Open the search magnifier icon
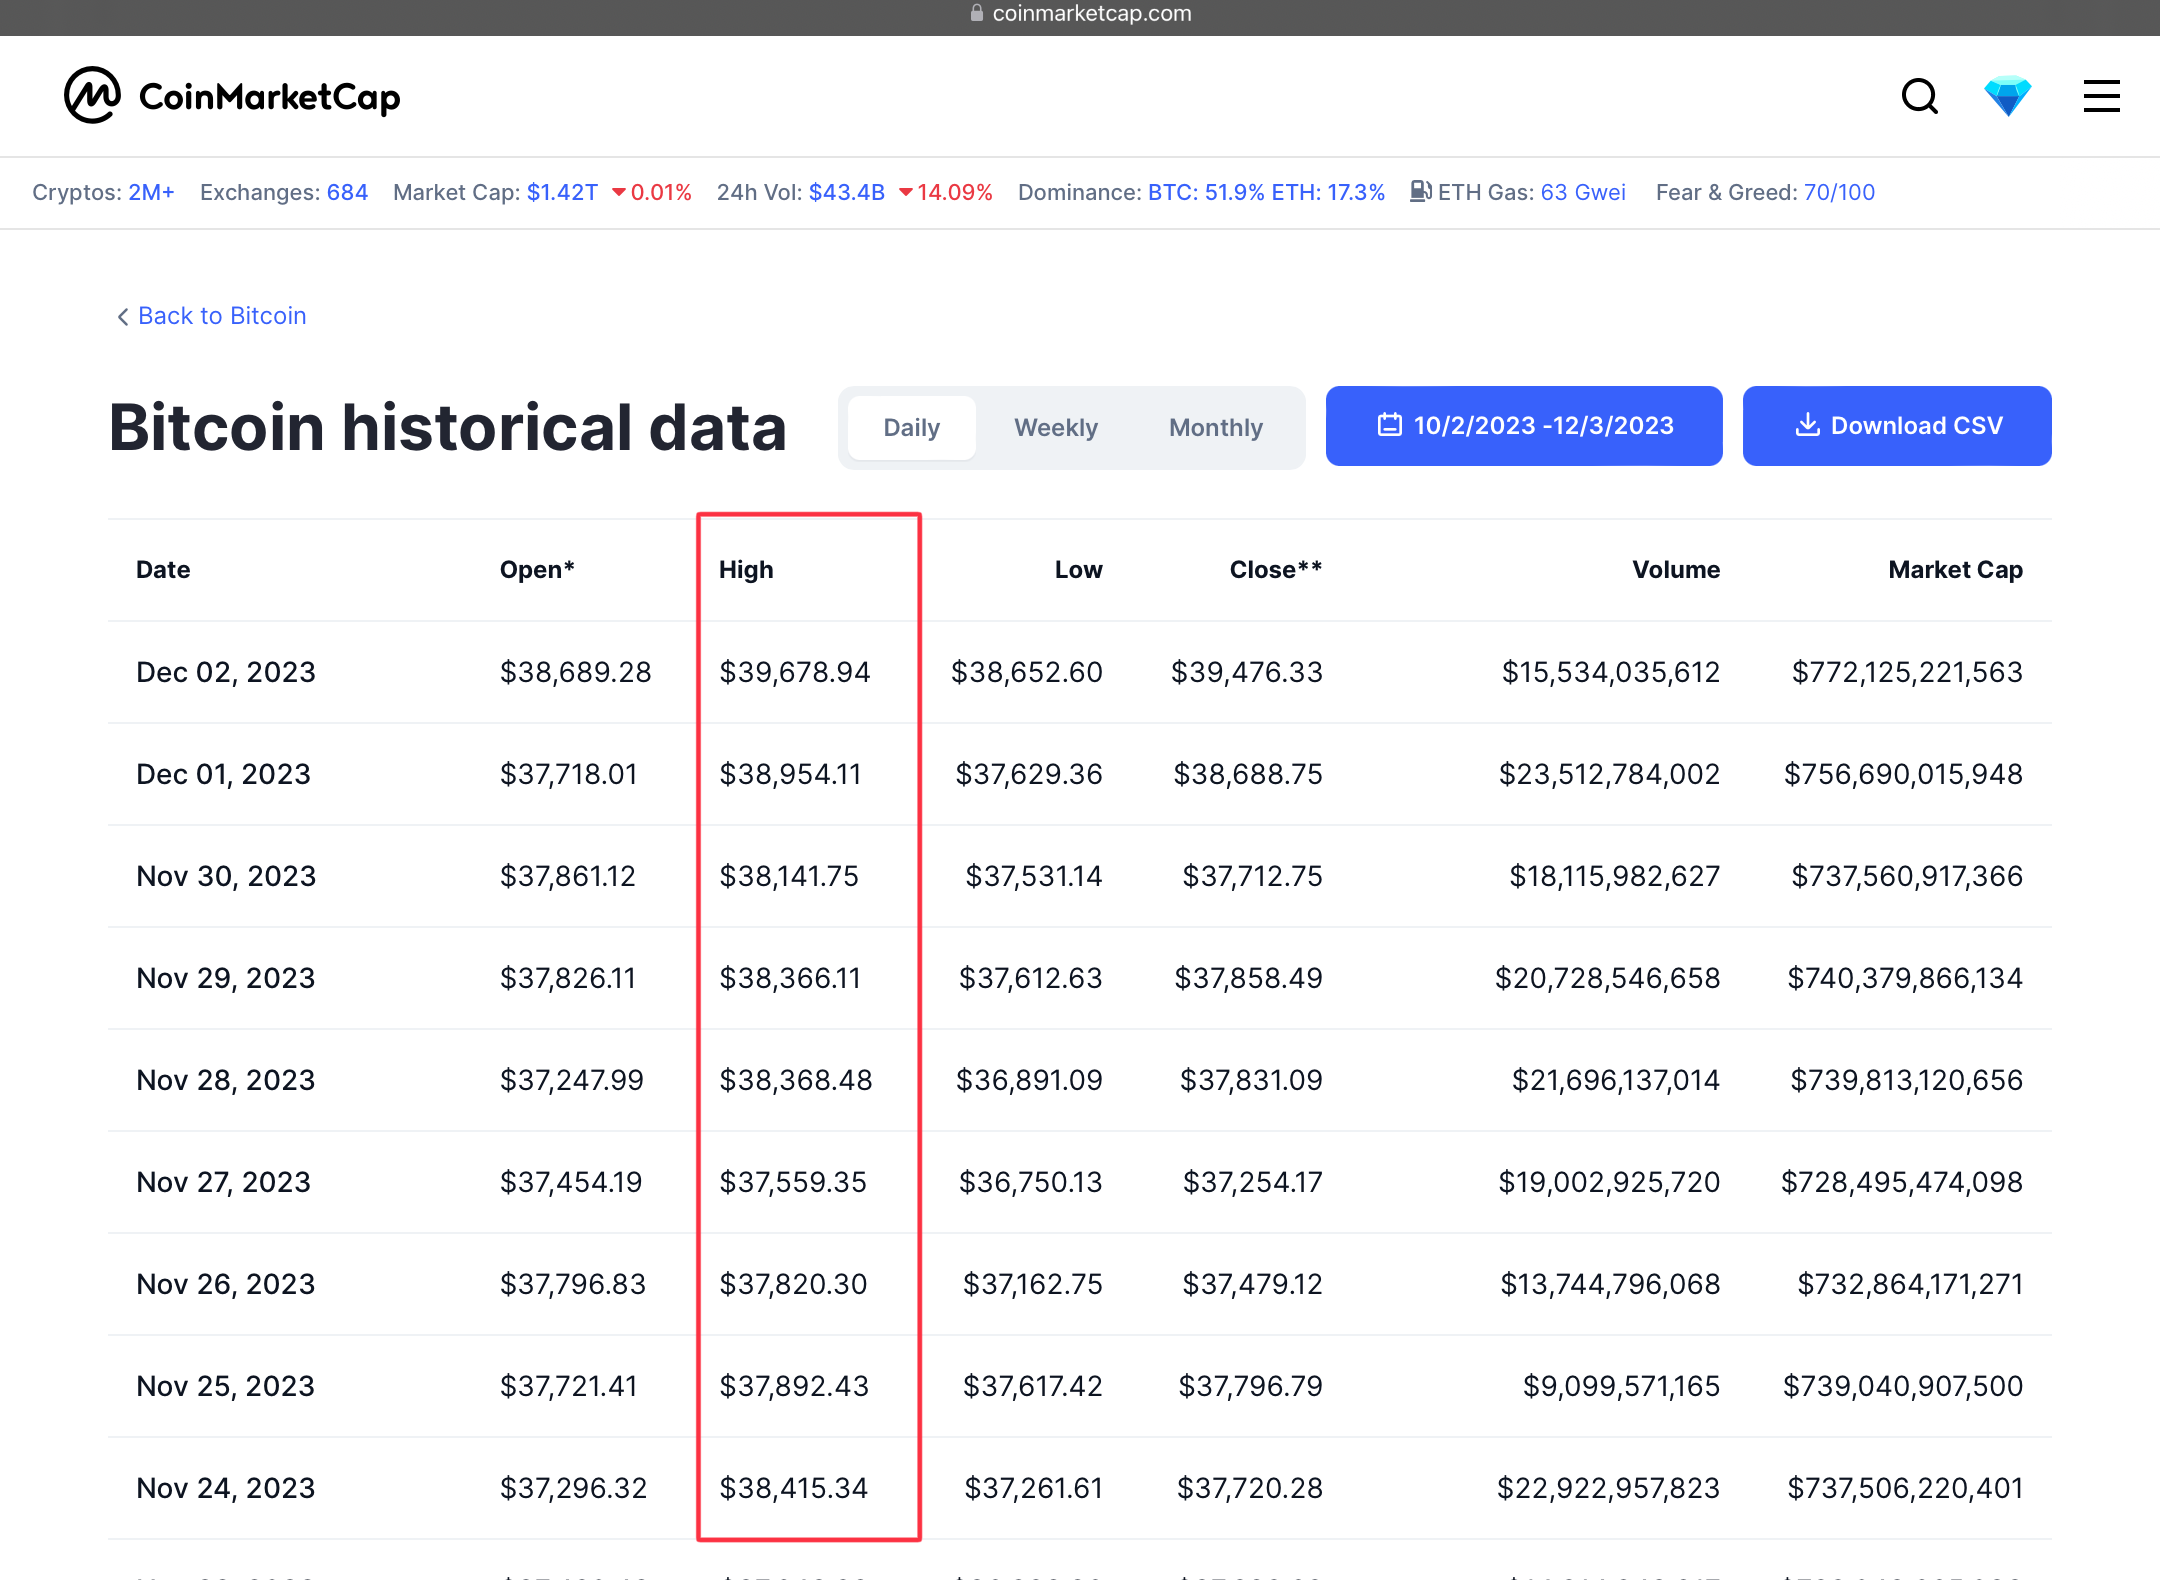This screenshot has height=1580, width=2160. pos(1919,97)
